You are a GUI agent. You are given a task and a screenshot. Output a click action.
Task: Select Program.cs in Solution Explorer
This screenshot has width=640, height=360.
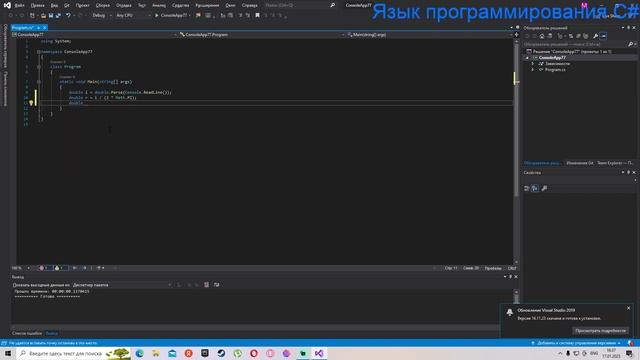[x=555, y=70]
